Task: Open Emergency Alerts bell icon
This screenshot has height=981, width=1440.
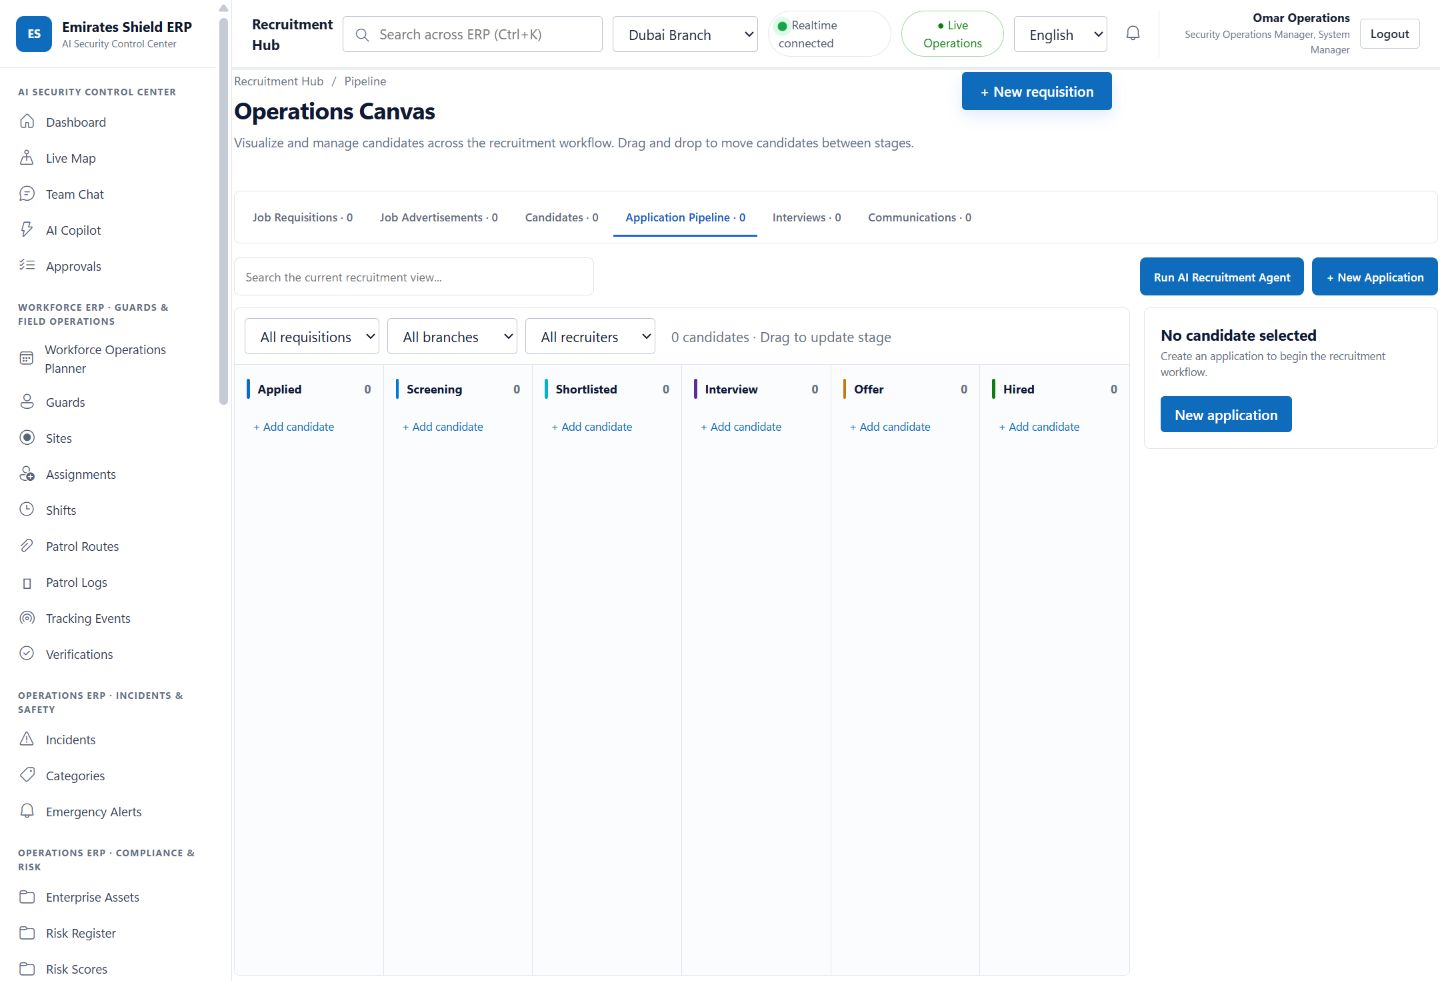Action: (27, 811)
